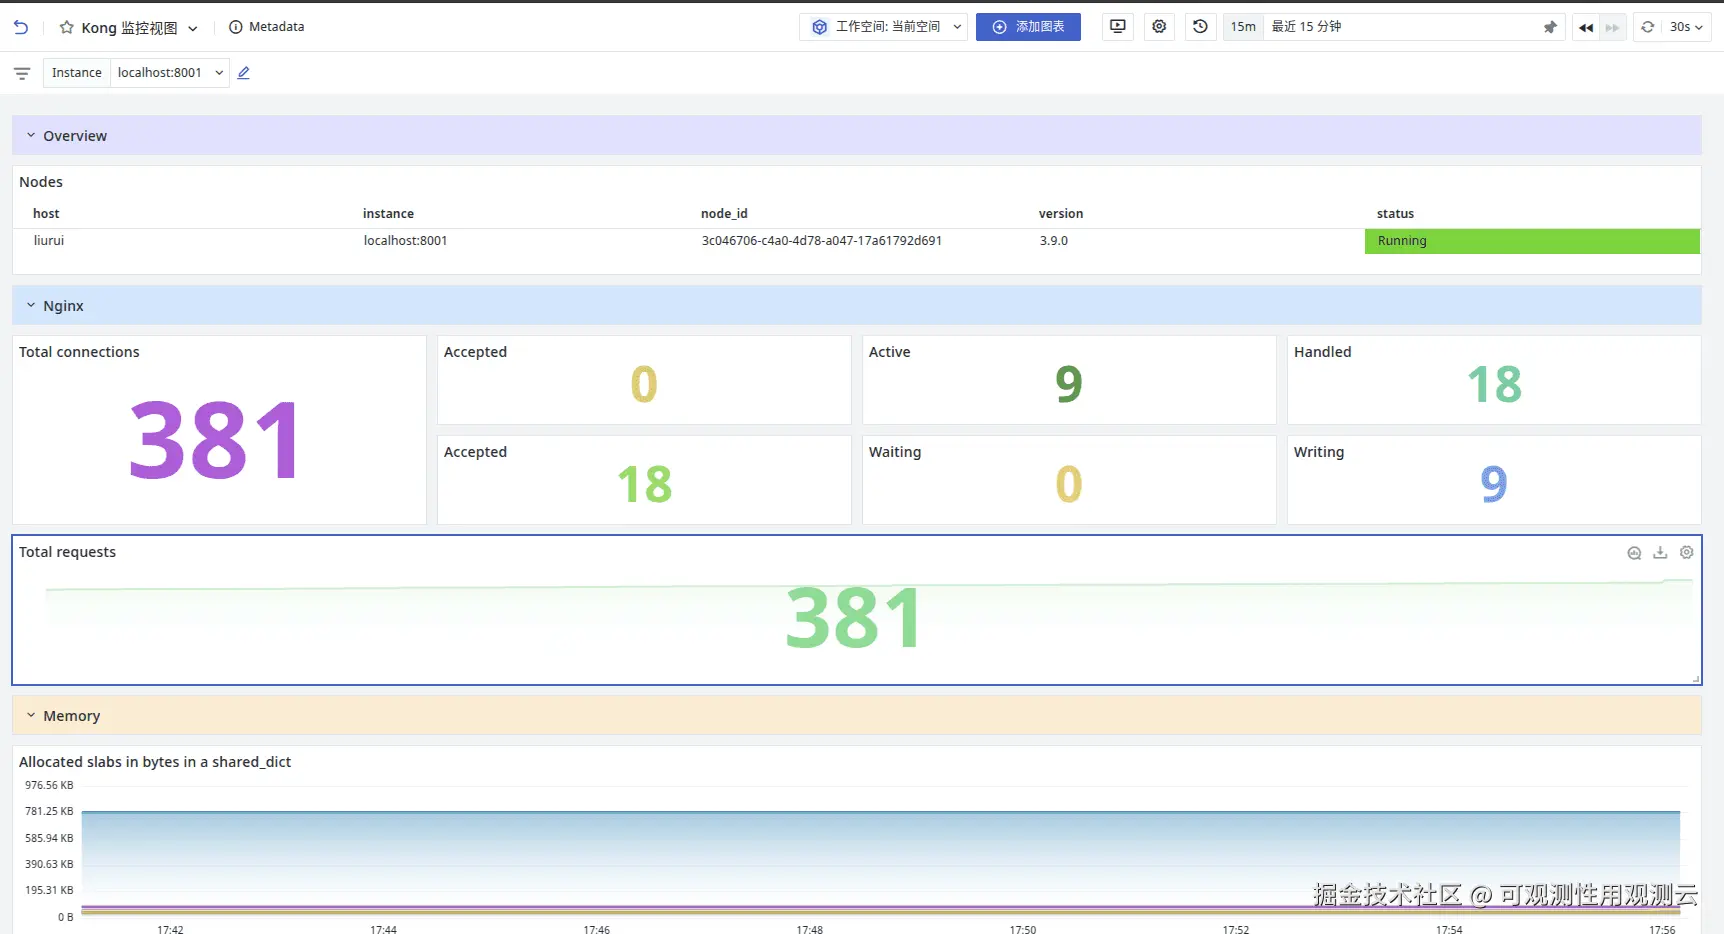Viewport: 1724px width, 934px height.
Task: Collapse the Overview section
Action: tap(31, 135)
